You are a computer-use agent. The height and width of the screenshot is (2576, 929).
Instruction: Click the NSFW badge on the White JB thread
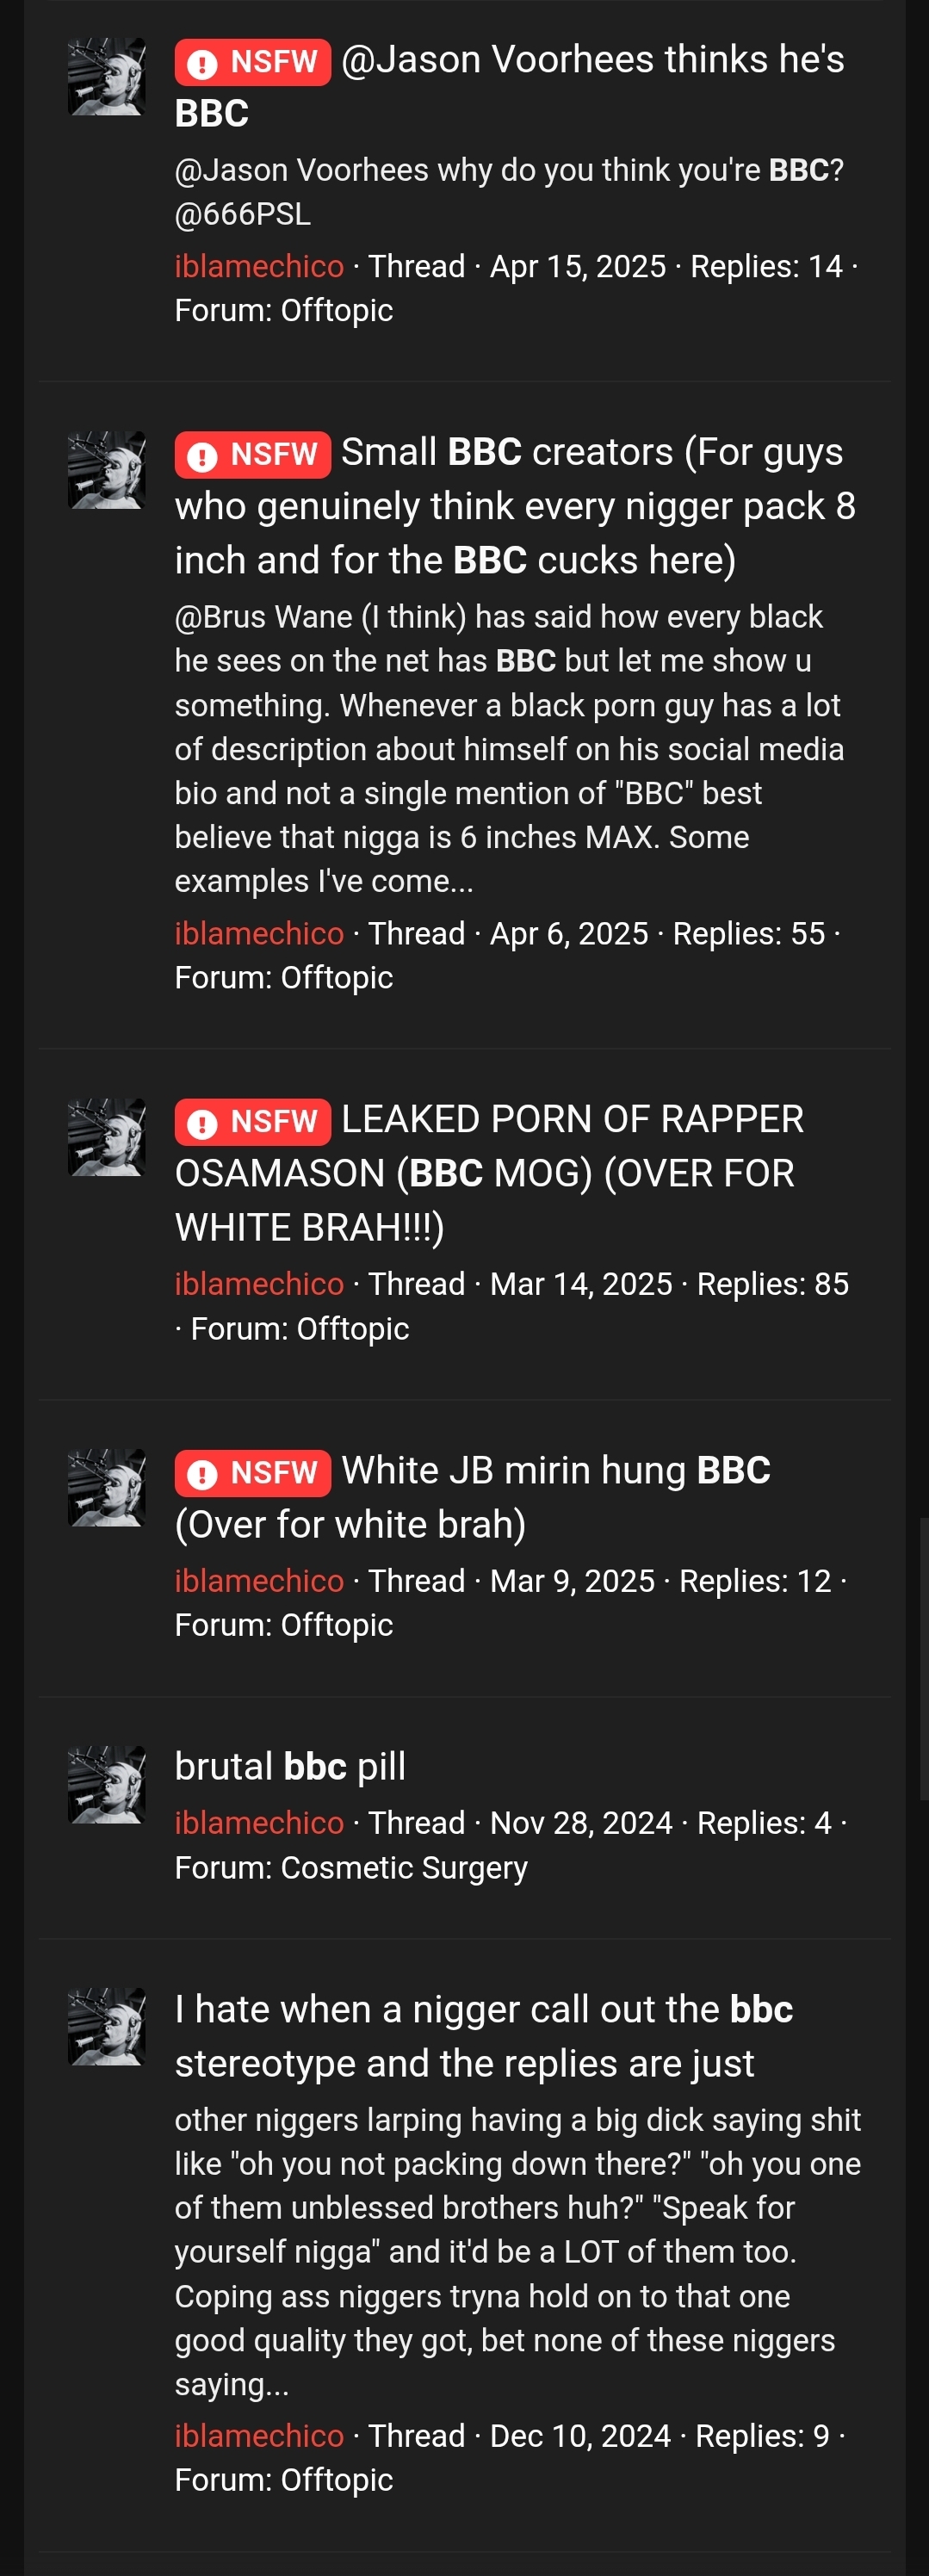coord(253,1473)
